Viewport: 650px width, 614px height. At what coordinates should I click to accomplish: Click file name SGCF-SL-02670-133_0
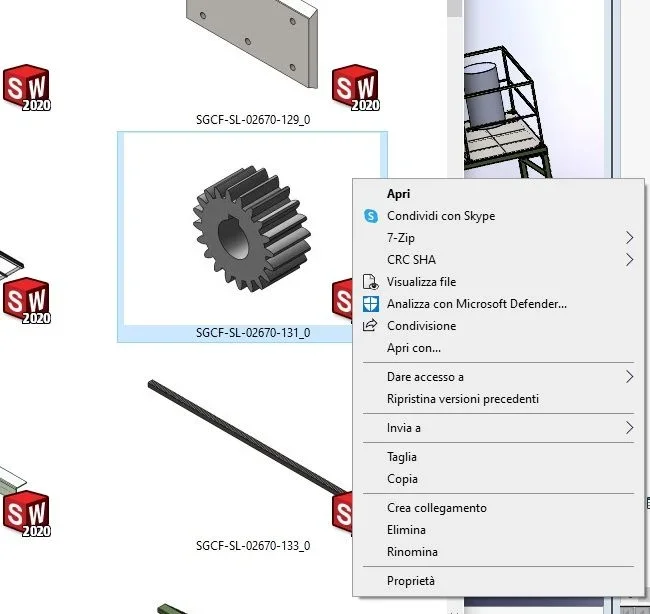[x=253, y=546]
